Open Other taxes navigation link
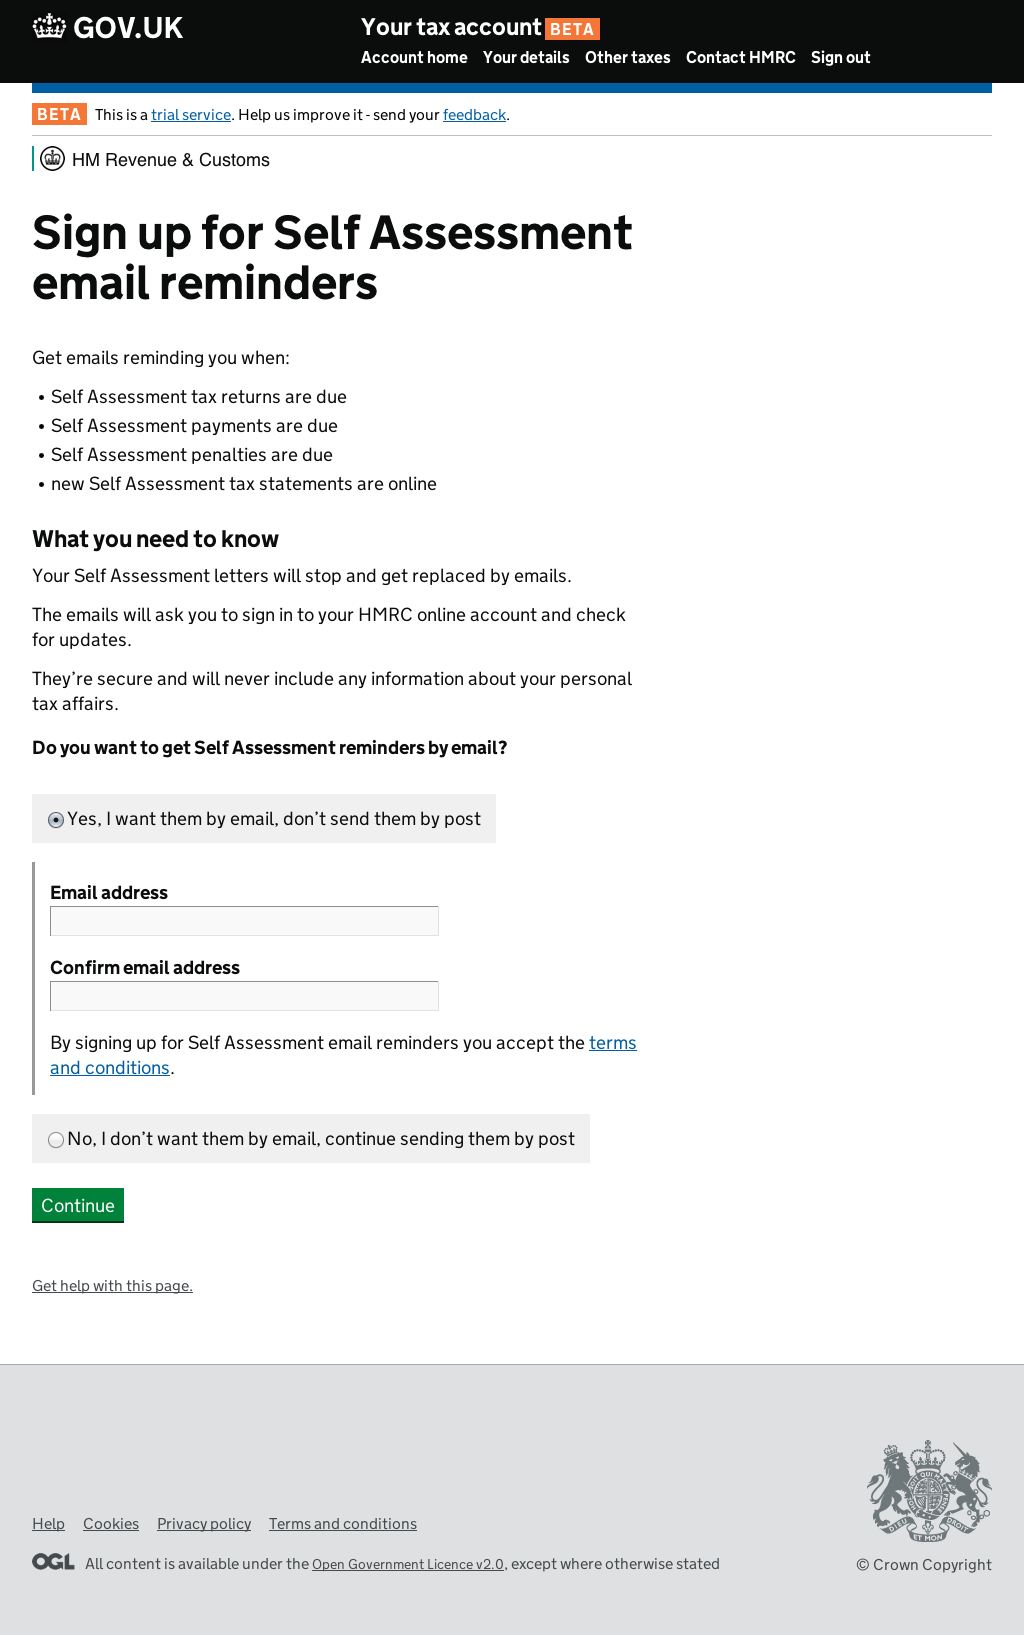The width and height of the screenshot is (1024, 1635). click(x=627, y=58)
